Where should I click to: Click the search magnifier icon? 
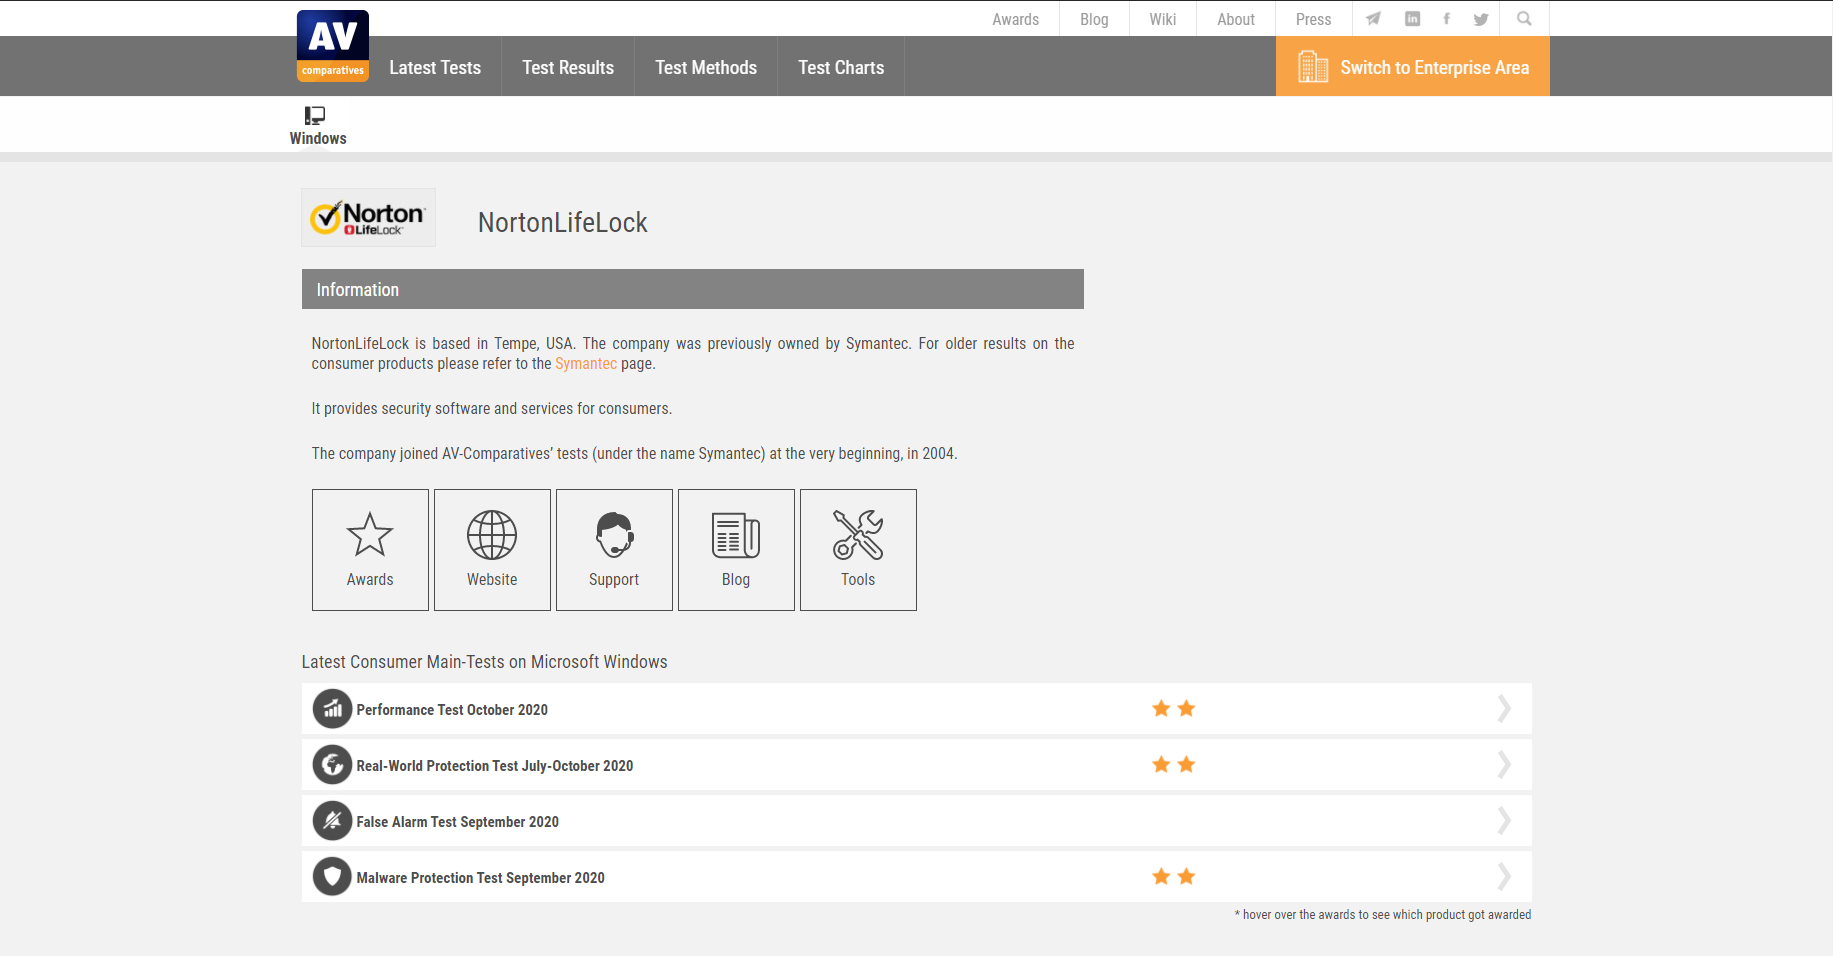point(1524,19)
